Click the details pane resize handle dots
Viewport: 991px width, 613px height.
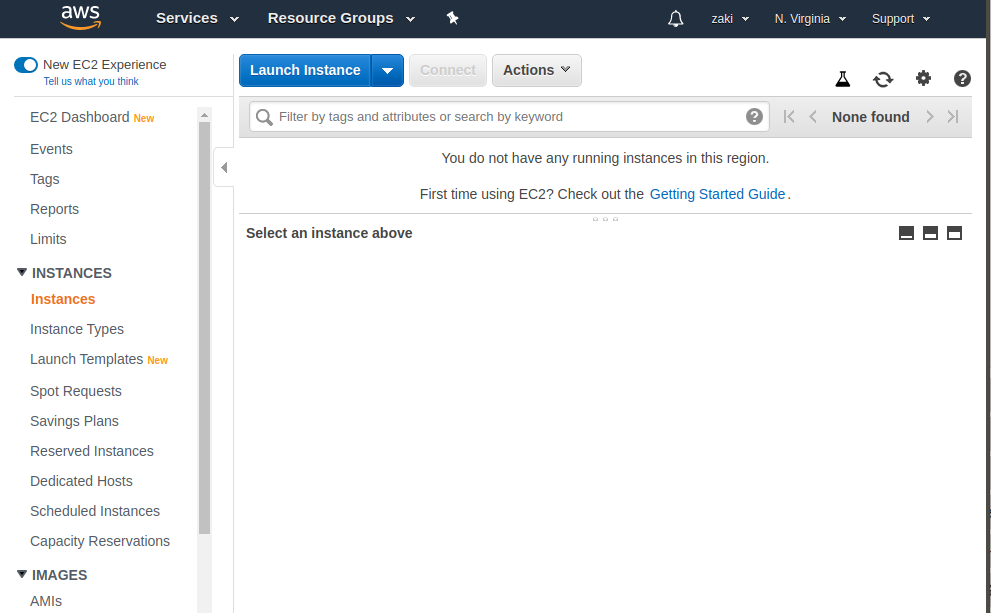pos(605,219)
